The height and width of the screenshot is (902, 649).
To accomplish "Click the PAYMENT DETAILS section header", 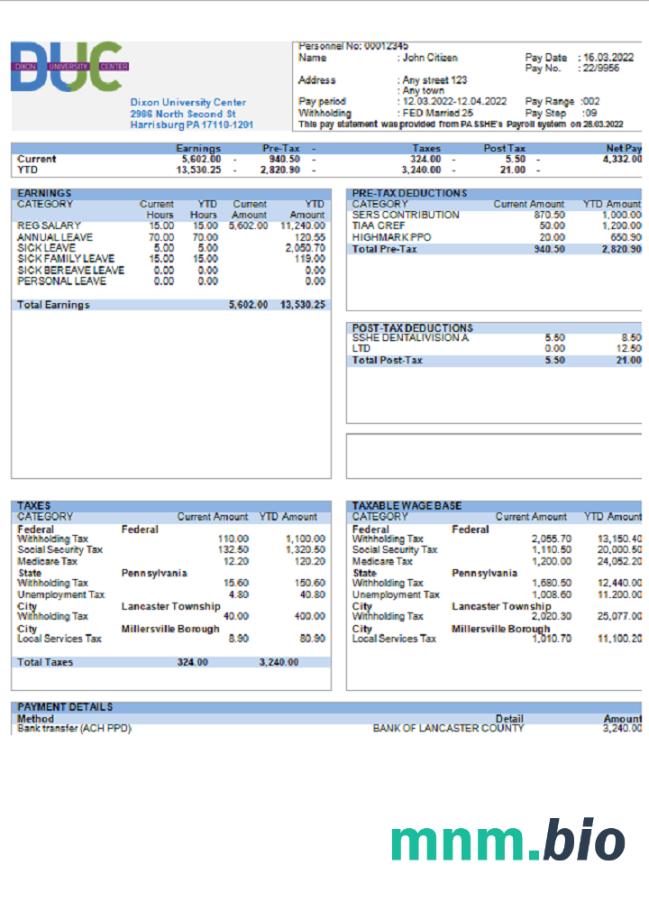I will [65, 707].
